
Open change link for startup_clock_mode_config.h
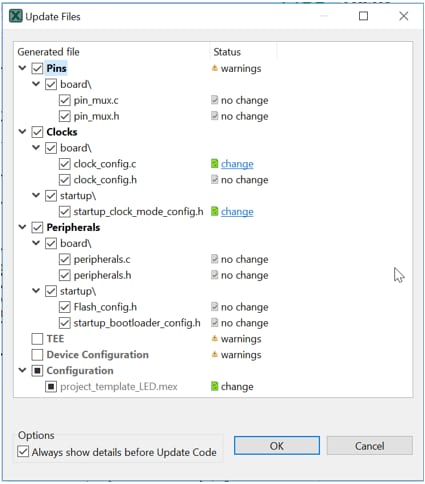pyautogui.click(x=237, y=212)
